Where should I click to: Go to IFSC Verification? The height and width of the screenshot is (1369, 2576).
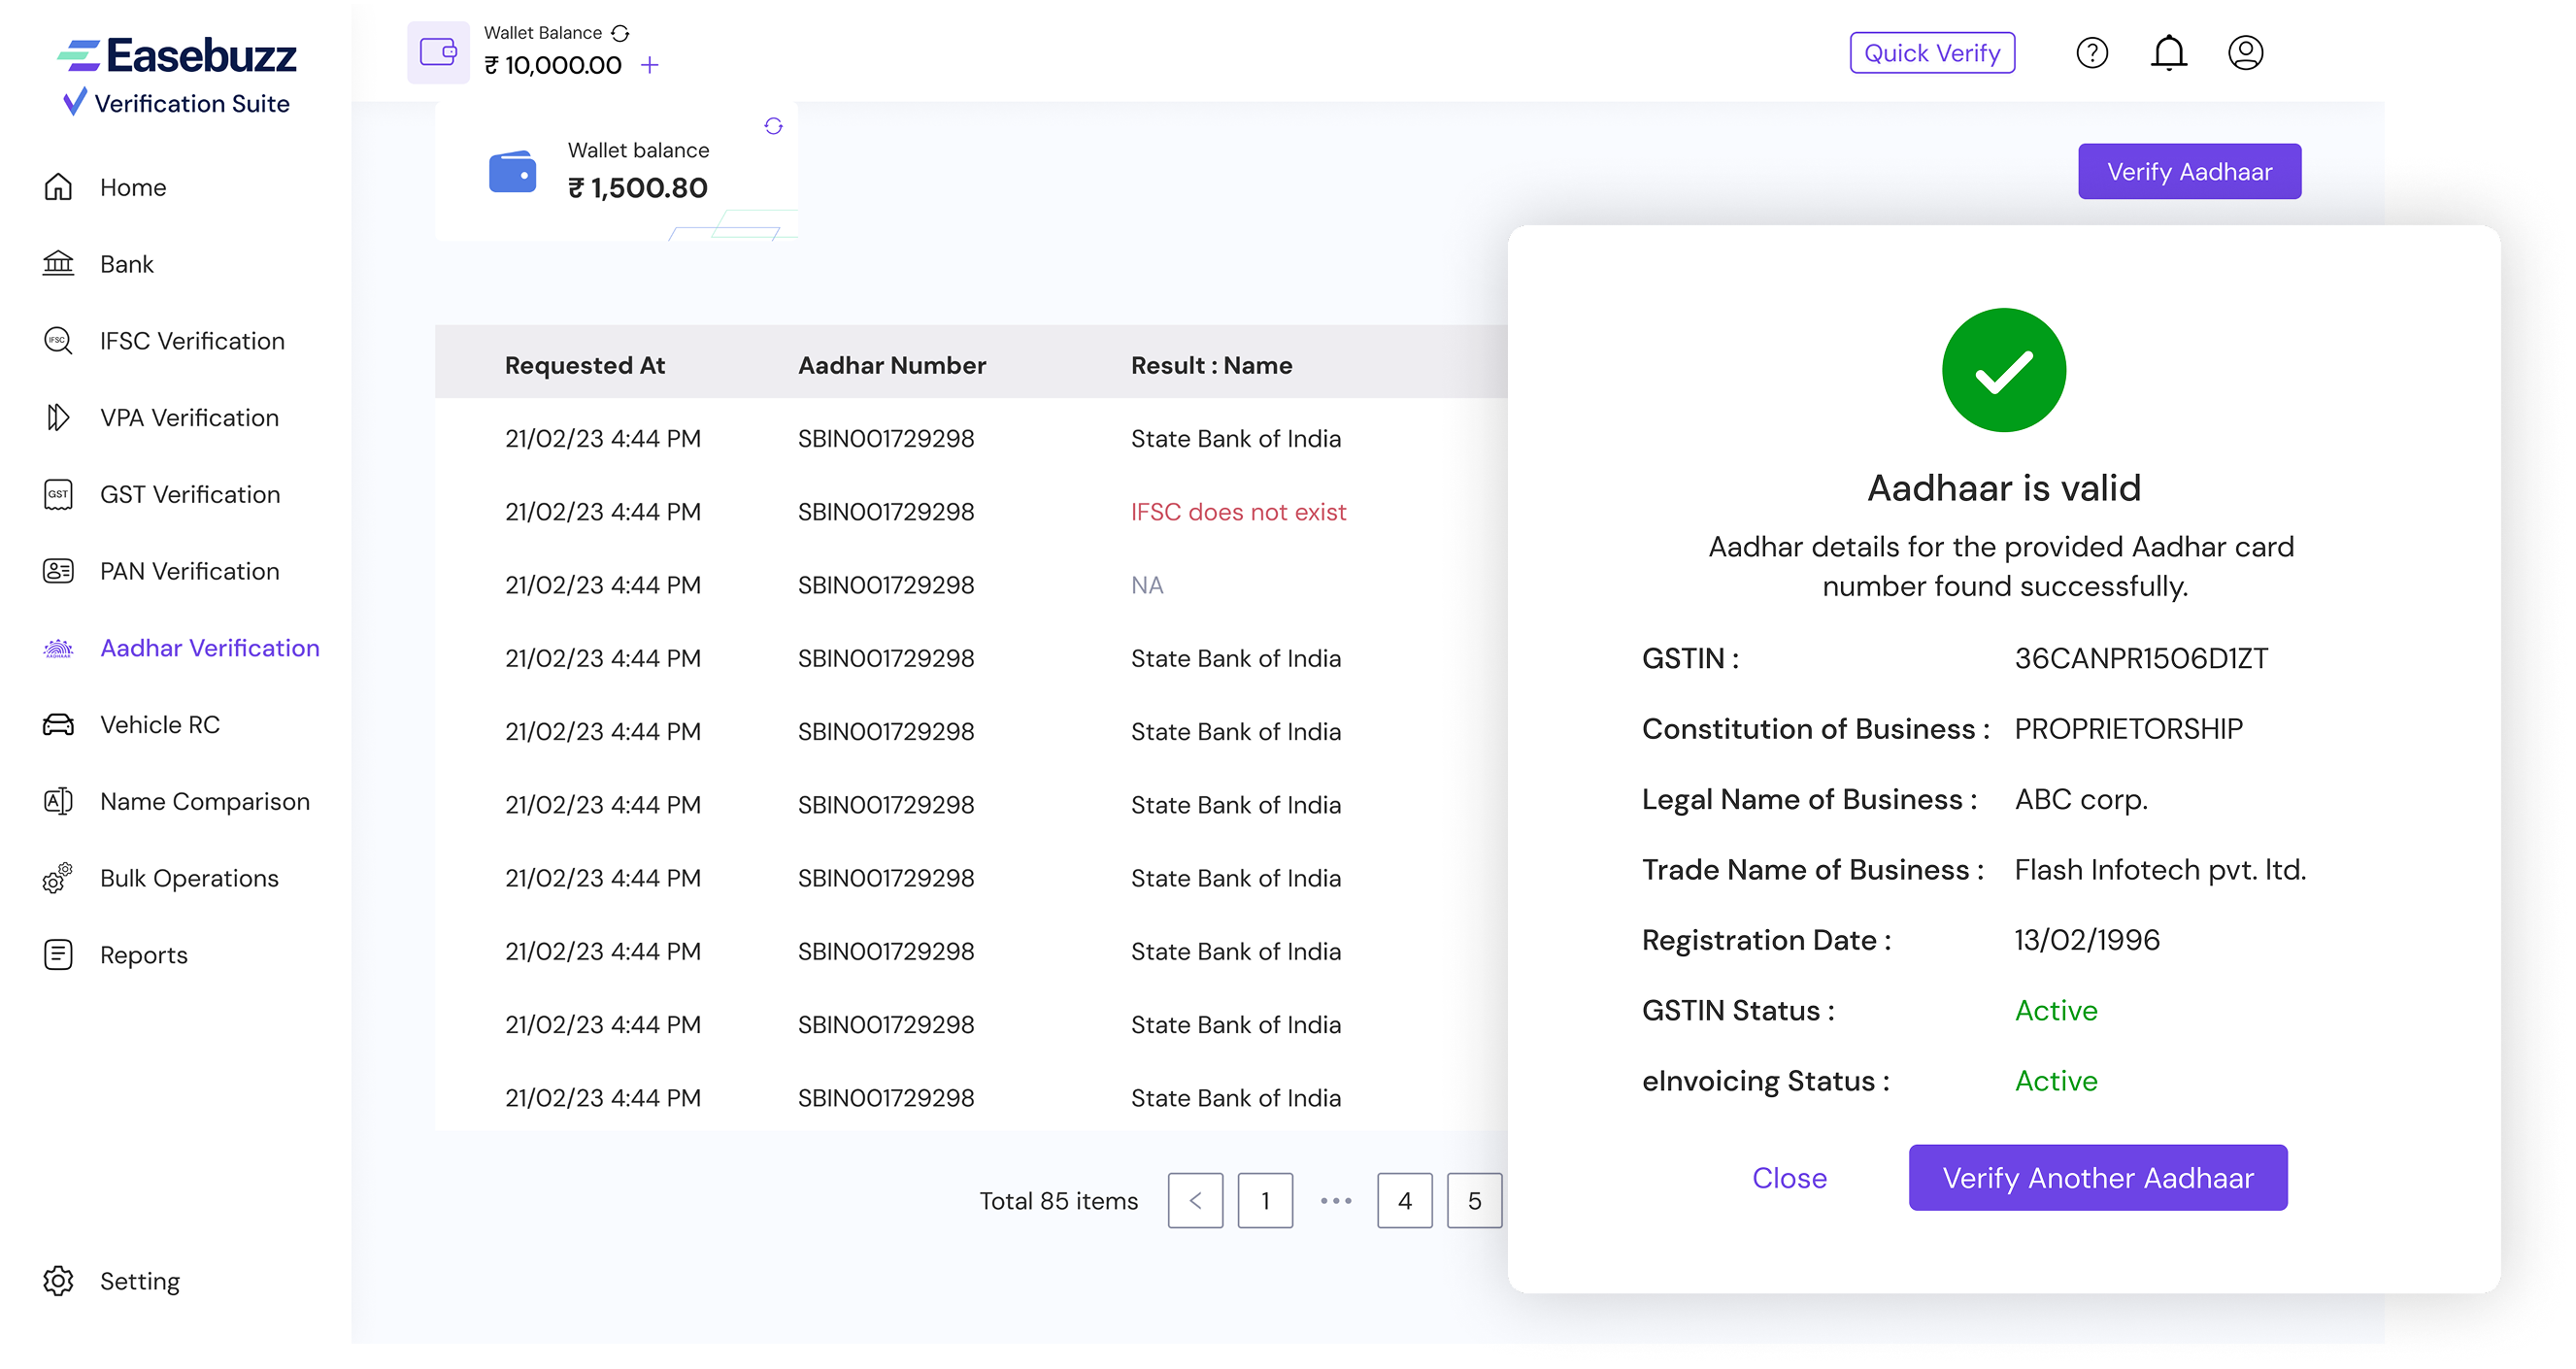[192, 341]
